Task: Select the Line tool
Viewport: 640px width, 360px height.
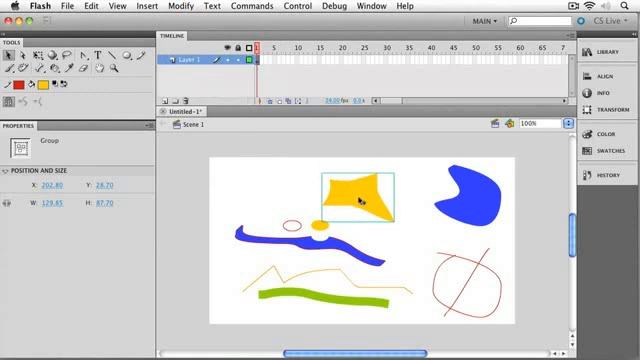Action: (x=112, y=55)
